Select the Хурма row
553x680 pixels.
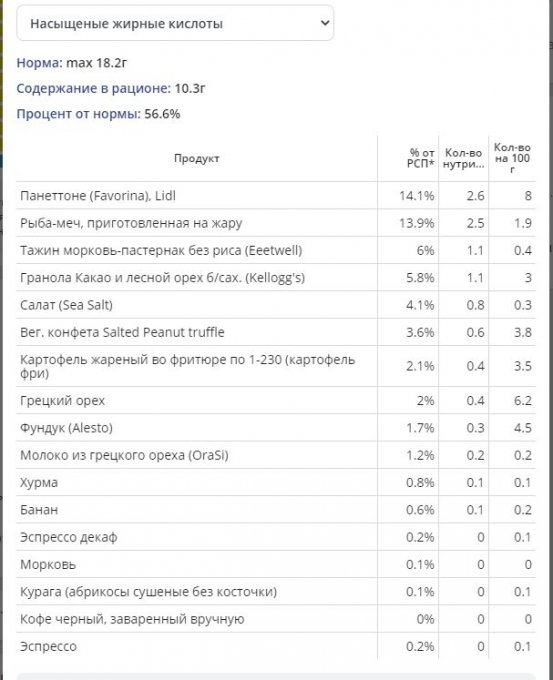pyautogui.click(x=276, y=482)
